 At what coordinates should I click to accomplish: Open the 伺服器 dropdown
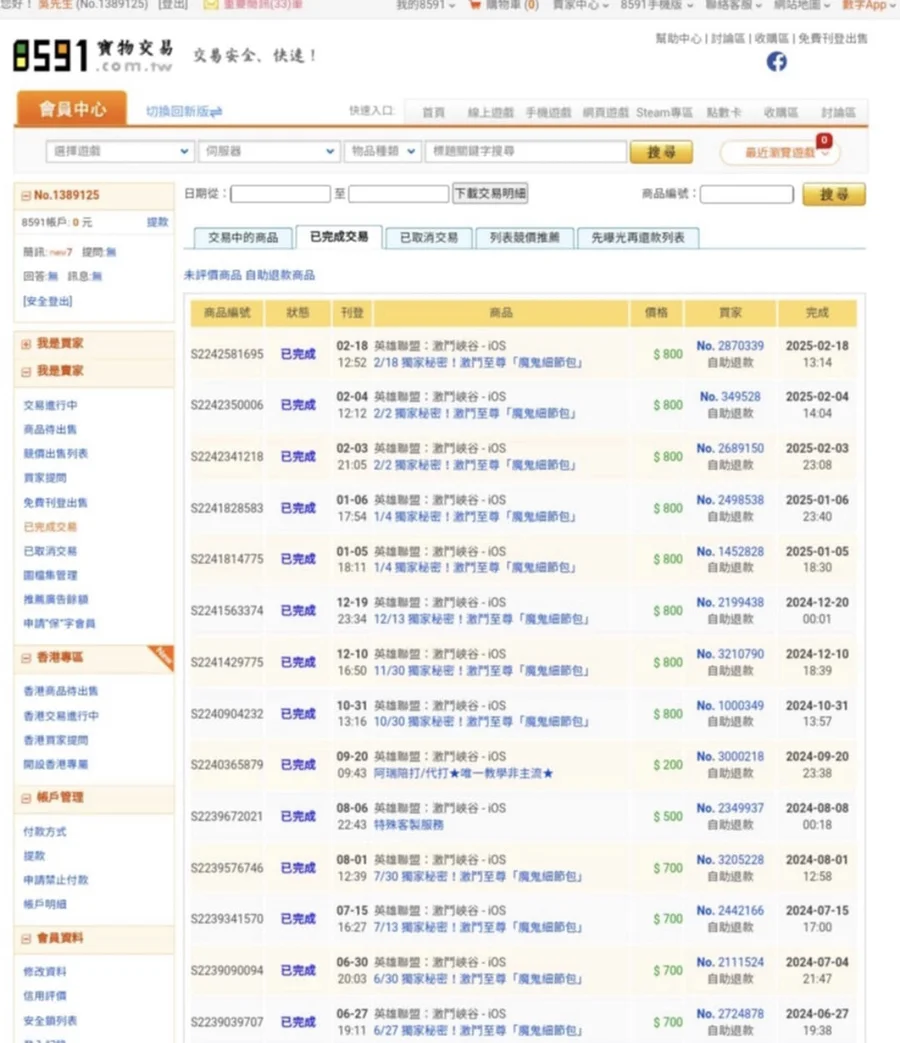click(x=268, y=151)
